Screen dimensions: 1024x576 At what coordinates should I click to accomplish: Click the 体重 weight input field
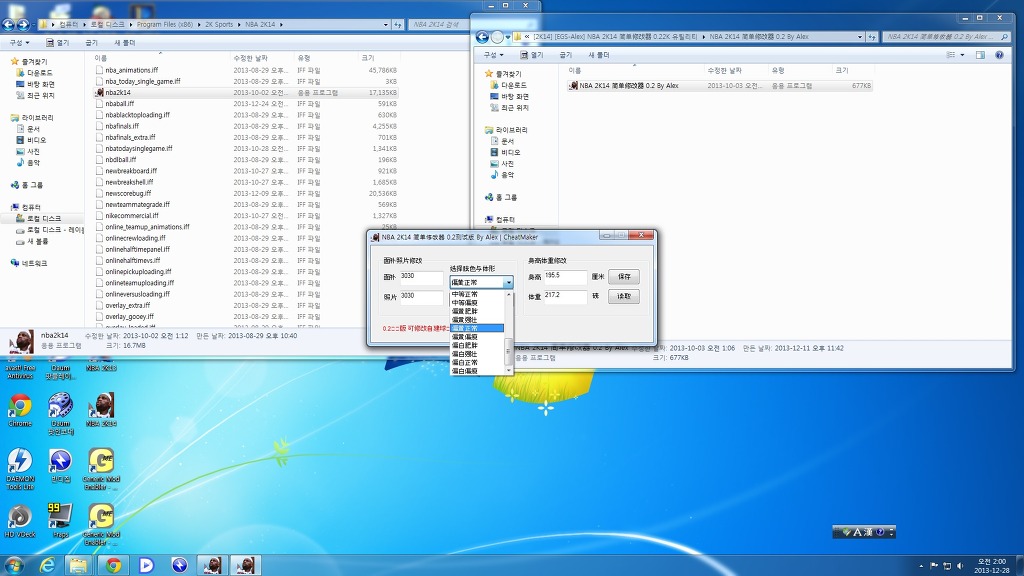(x=564, y=296)
